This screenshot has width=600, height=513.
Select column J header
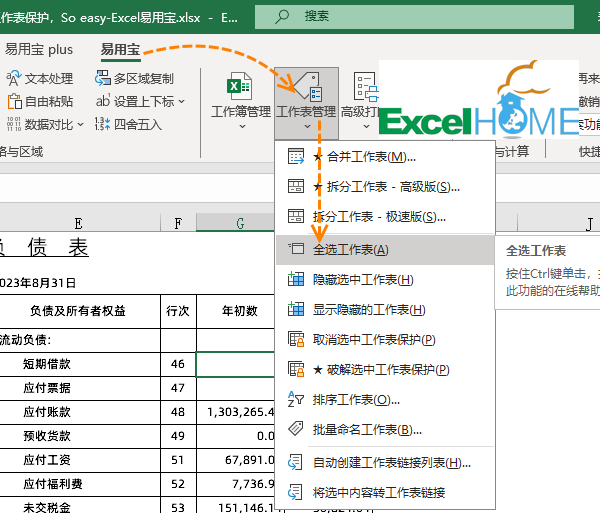[559, 223]
